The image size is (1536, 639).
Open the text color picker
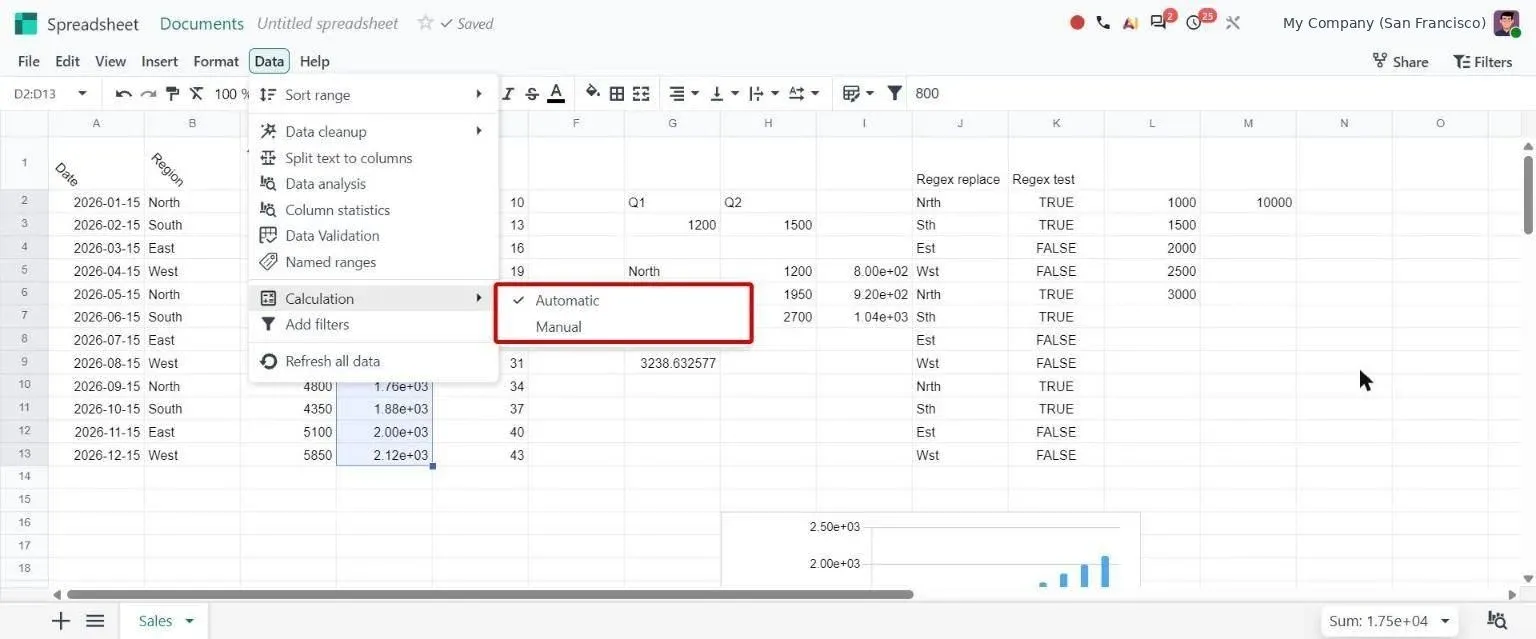[x=556, y=94]
